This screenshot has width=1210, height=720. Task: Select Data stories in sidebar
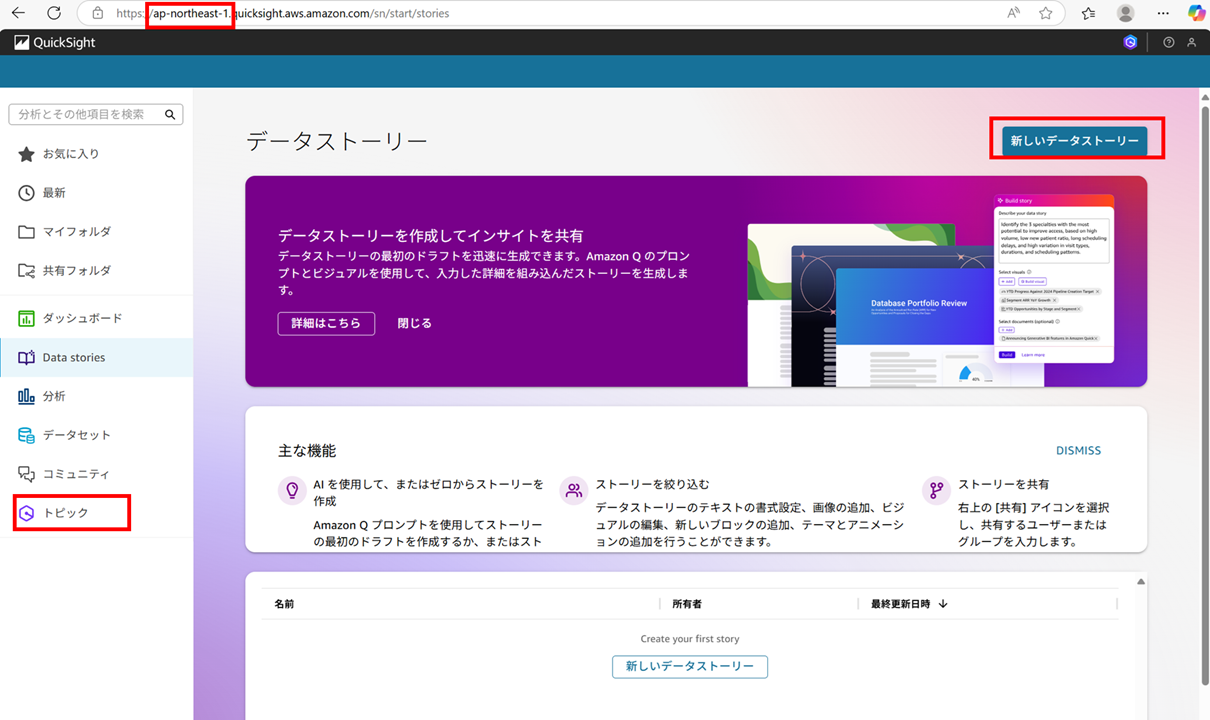click(96, 357)
